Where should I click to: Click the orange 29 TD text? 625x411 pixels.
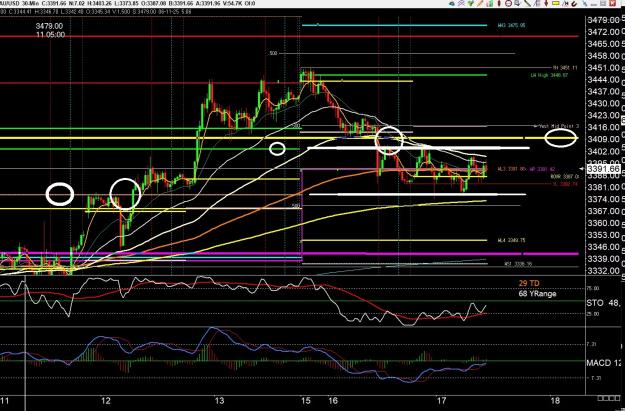tap(529, 283)
